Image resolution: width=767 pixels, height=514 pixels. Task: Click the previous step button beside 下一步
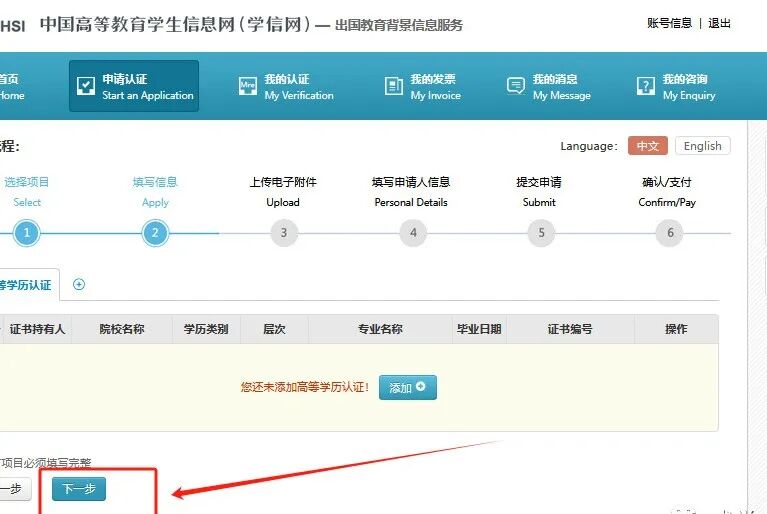[x=15, y=489]
